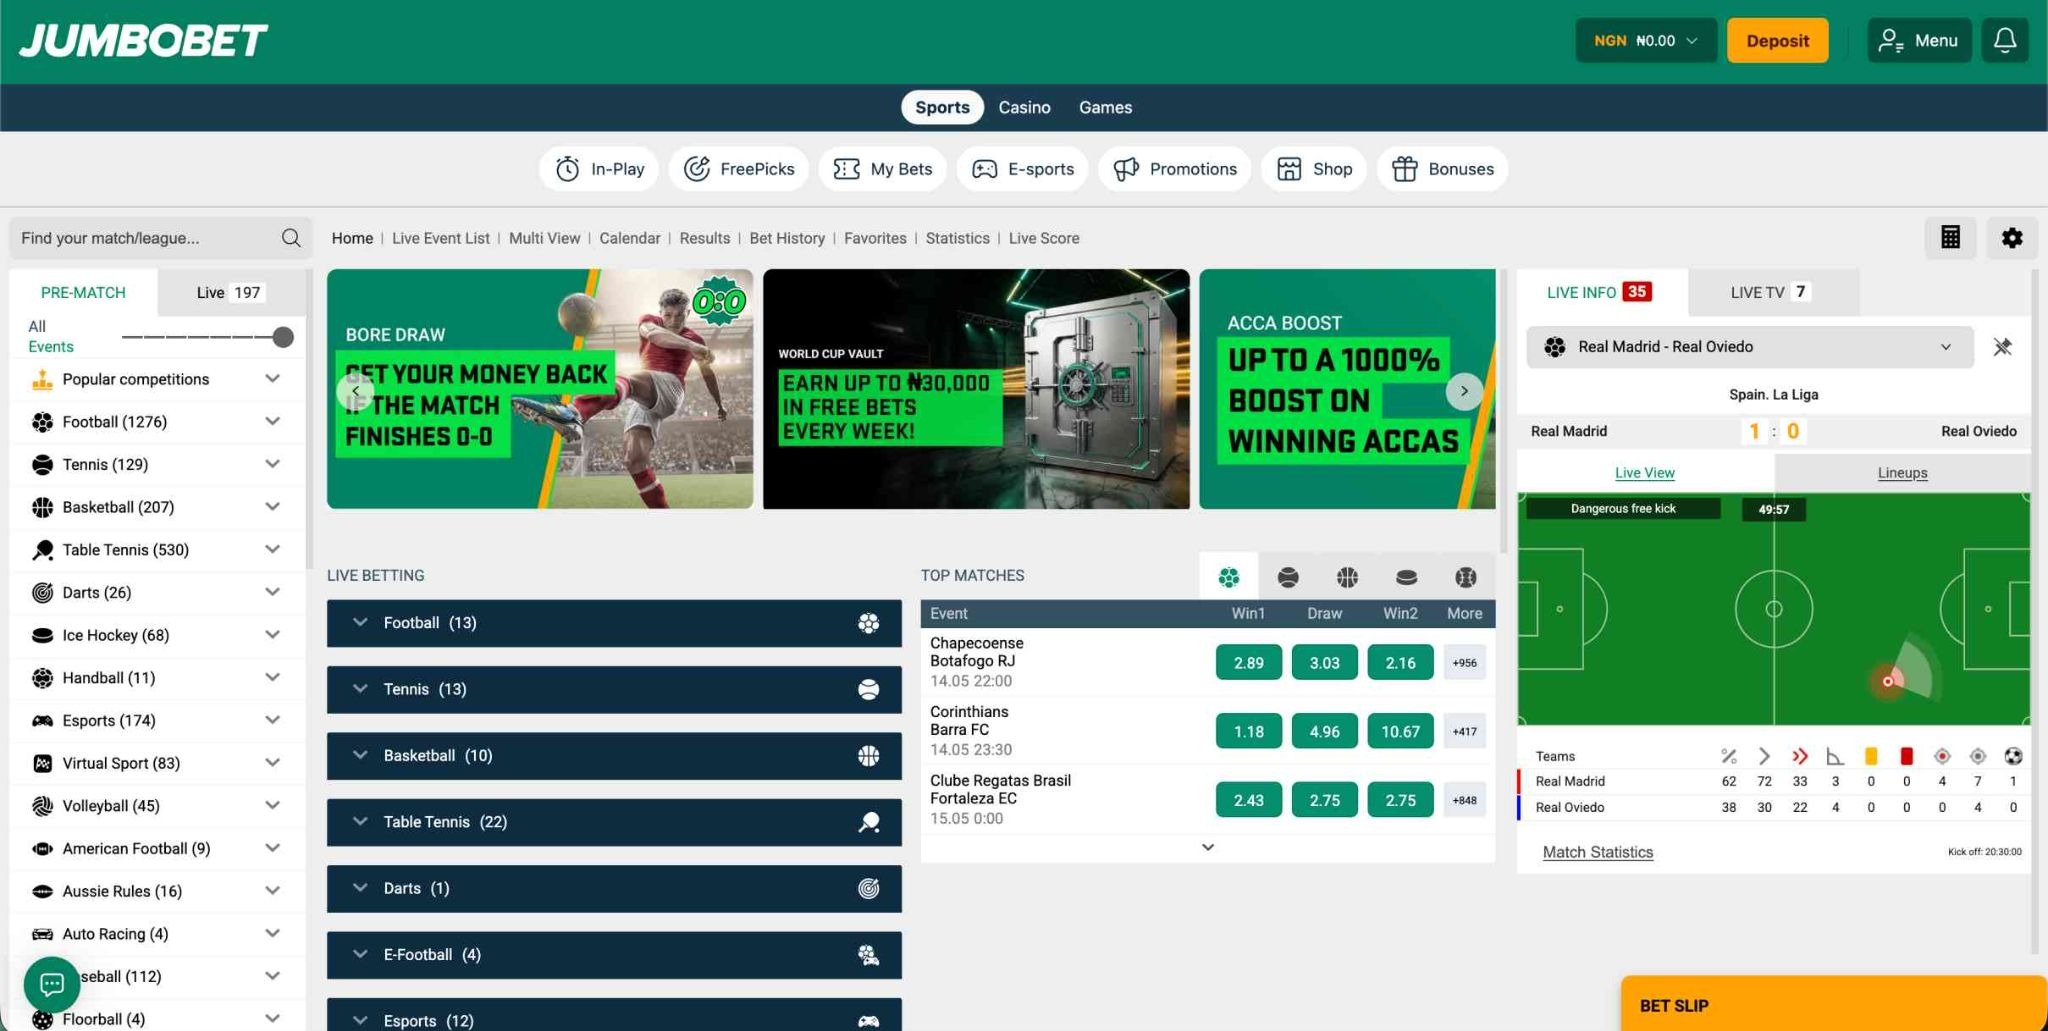This screenshot has height=1031, width=2048.
Task: Open Bonuses
Action: [1442, 169]
